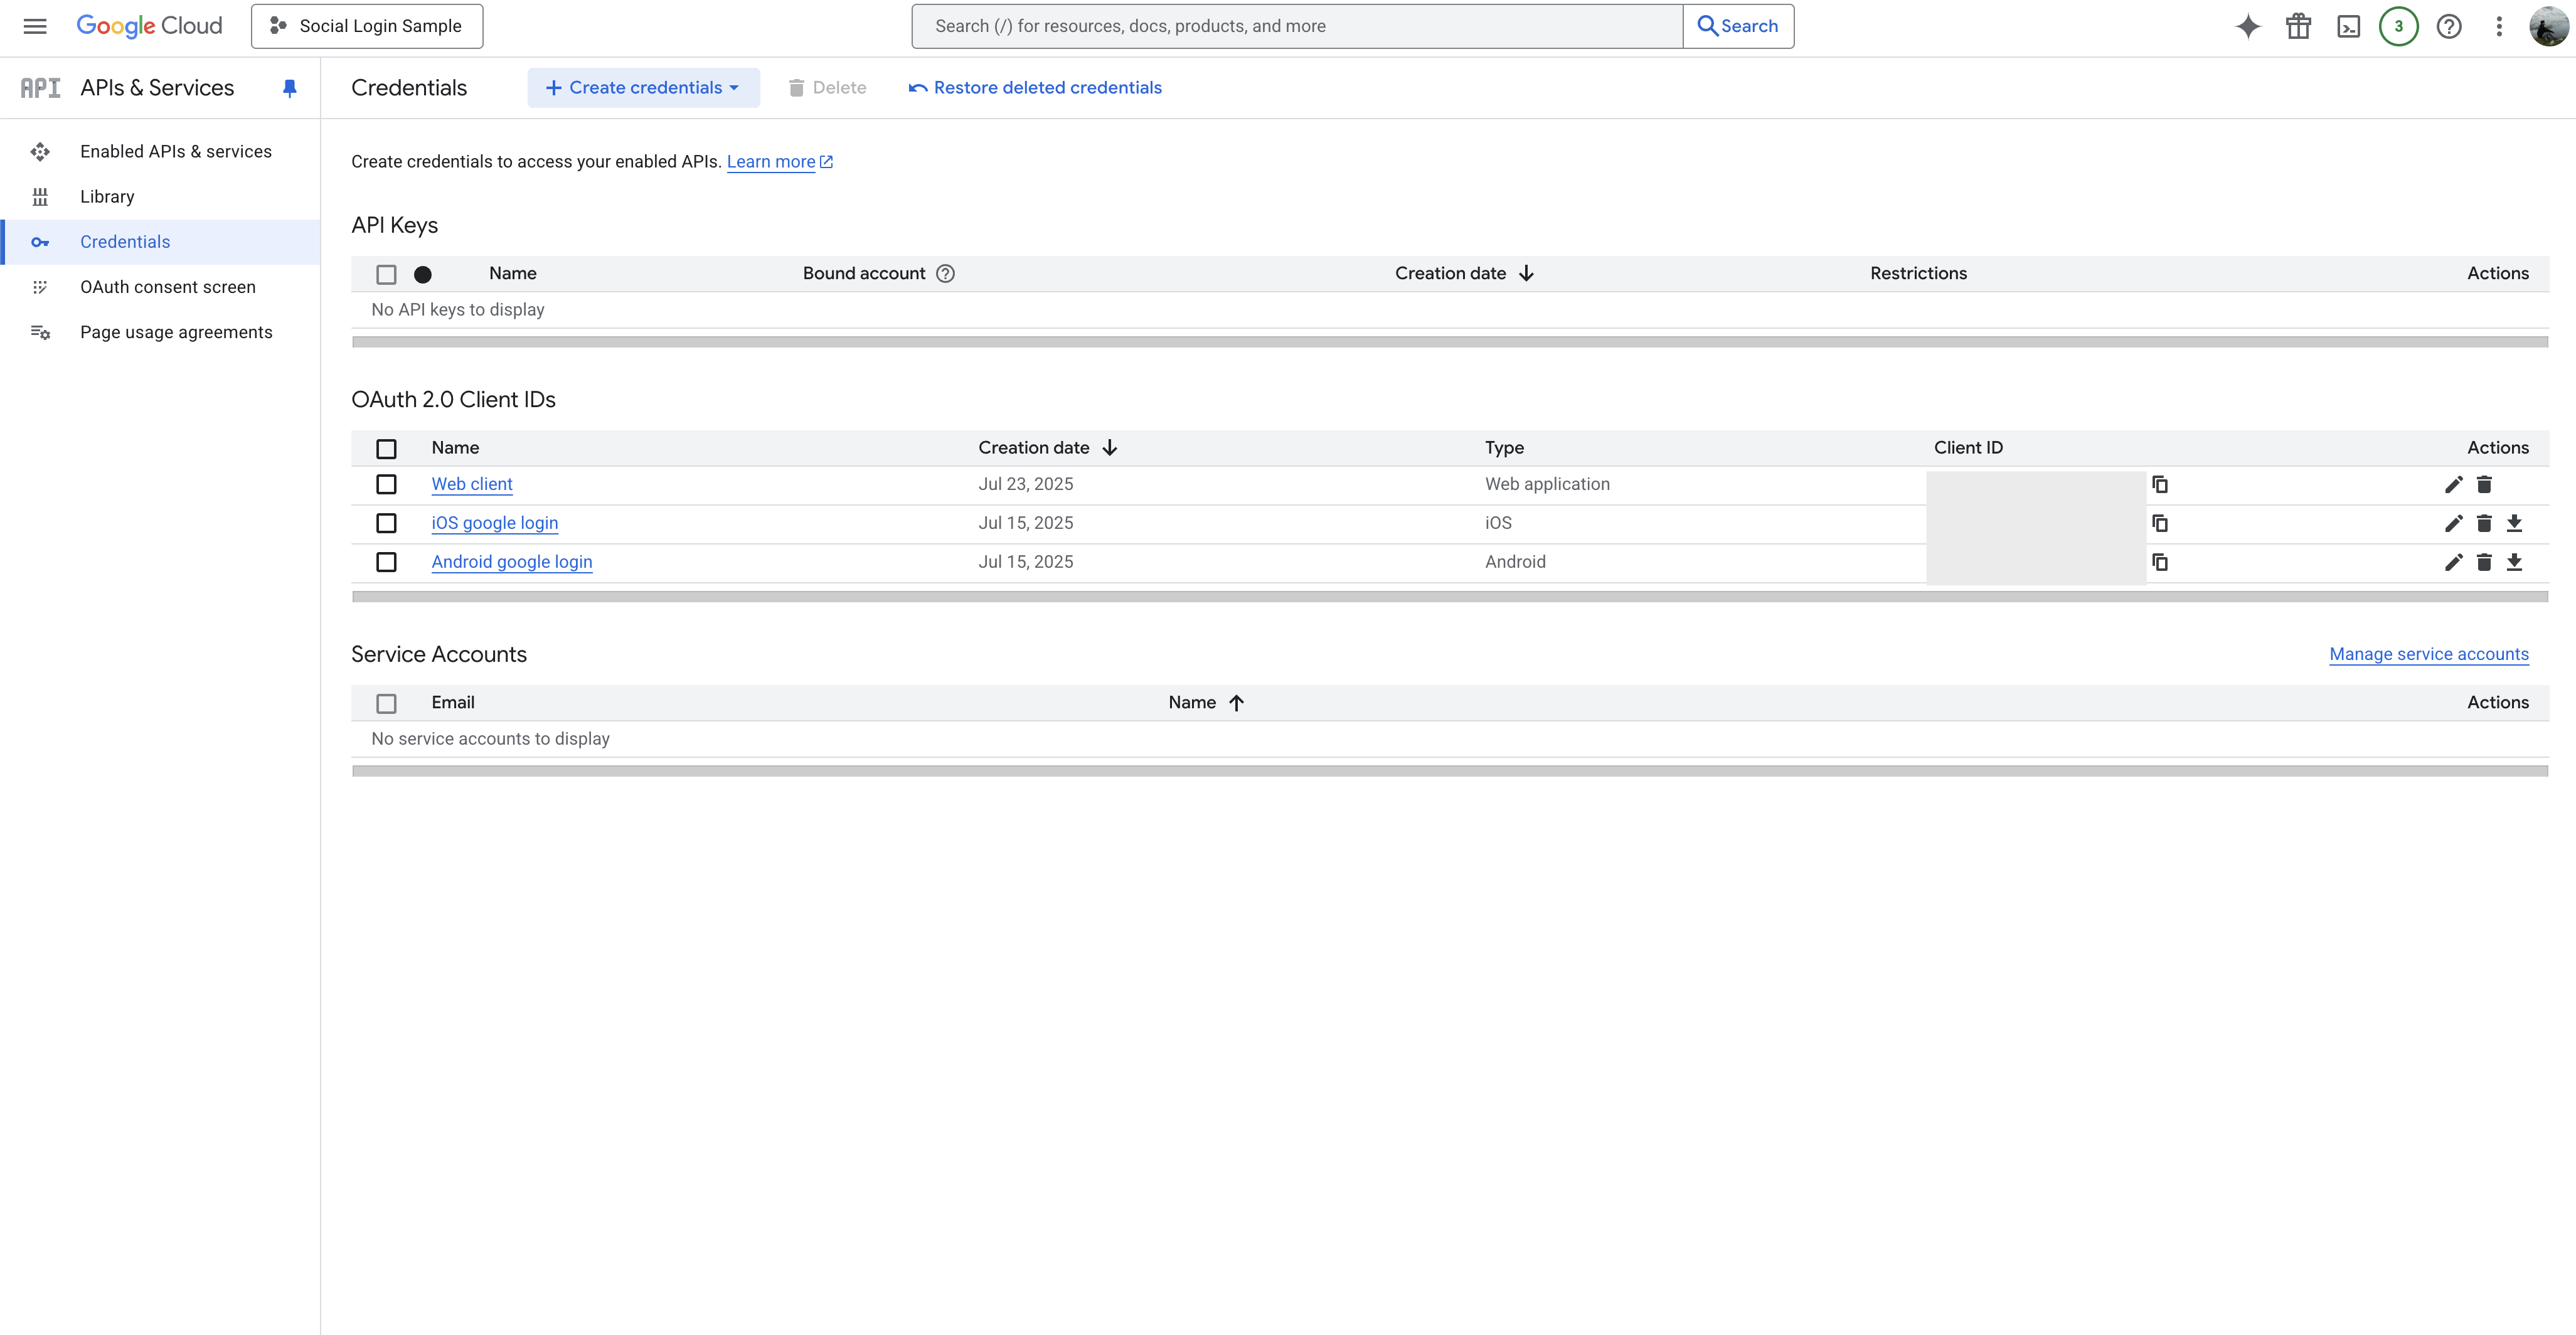Edit the iOS google login client
Image resolution: width=2576 pixels, height=1335 pixels.
[x=2453, y=524]
